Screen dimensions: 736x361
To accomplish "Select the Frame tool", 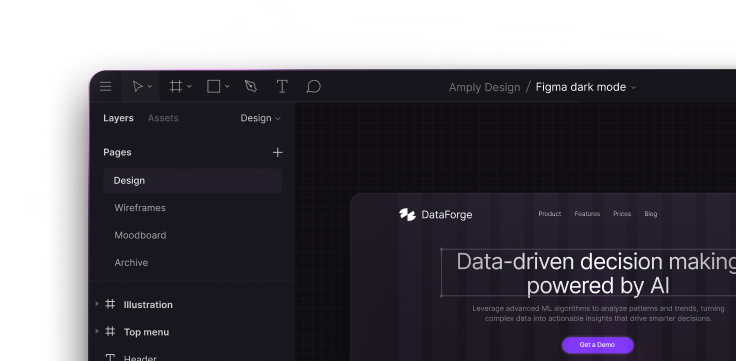I will pyautogui.click(x=176, y=86).
